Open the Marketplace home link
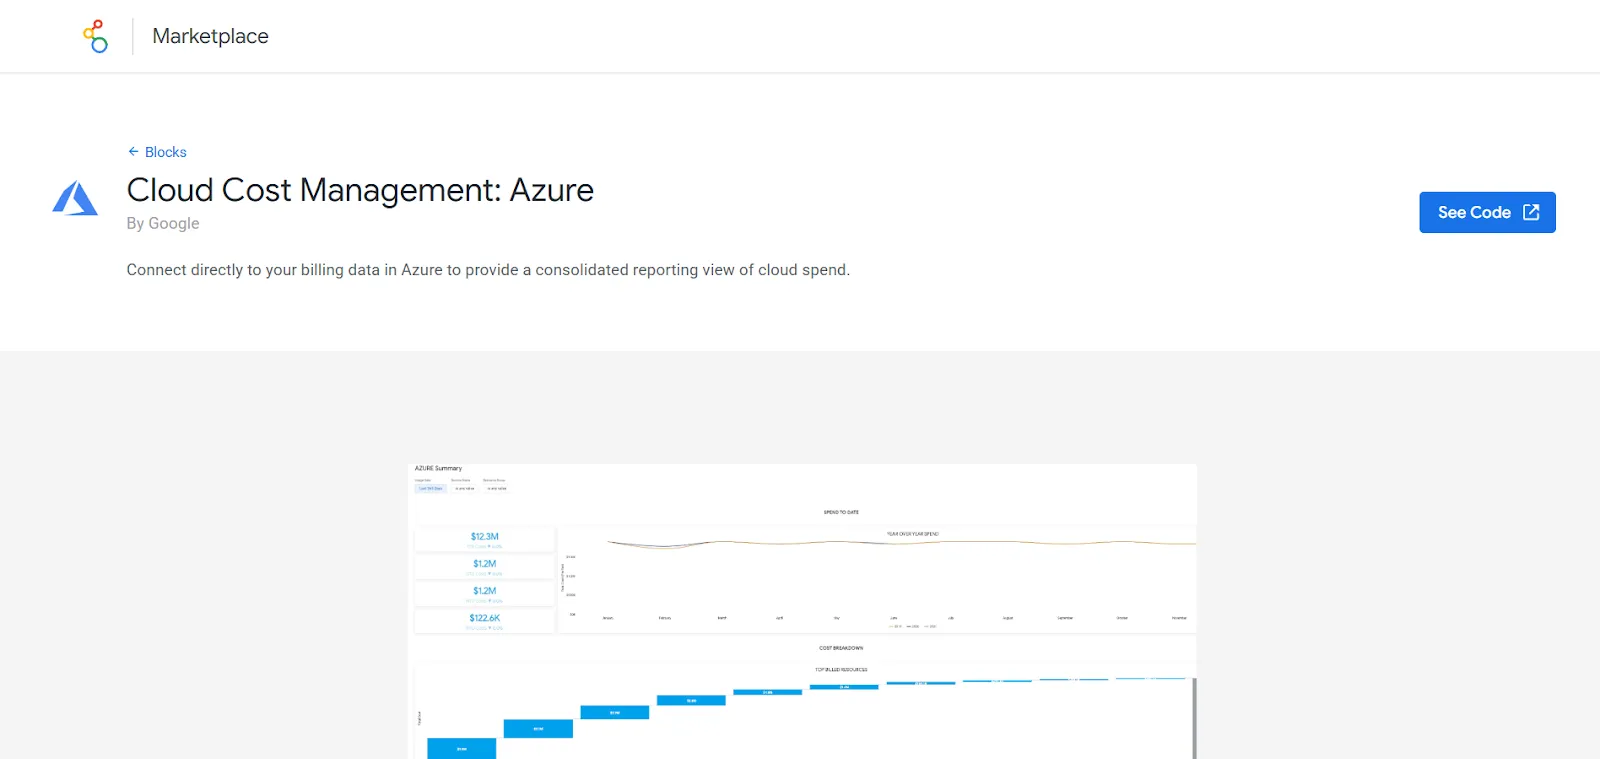The image size is (1600, 759). 210,36
